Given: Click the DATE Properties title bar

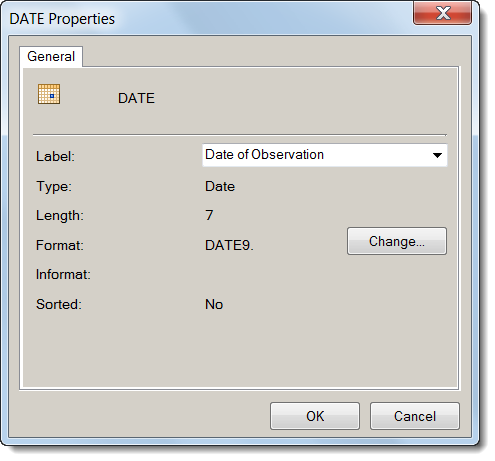Looking at the screenshot, I should point(207,18).
